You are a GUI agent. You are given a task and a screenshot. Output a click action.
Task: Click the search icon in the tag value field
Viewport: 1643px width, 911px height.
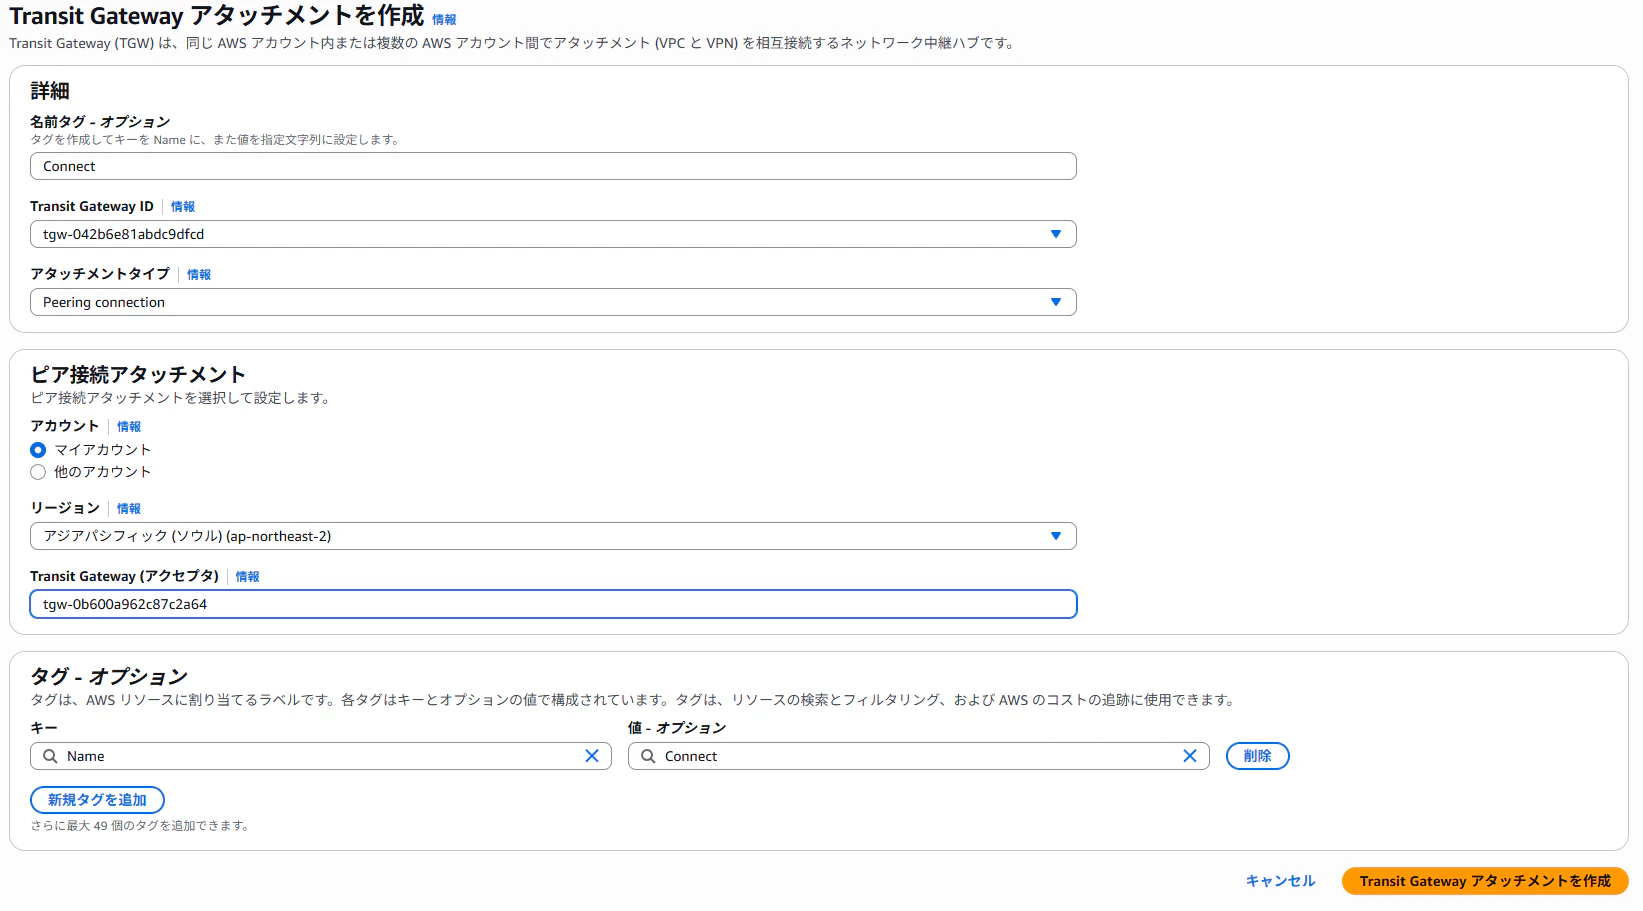pyautogui.click(x=646, y=756)
